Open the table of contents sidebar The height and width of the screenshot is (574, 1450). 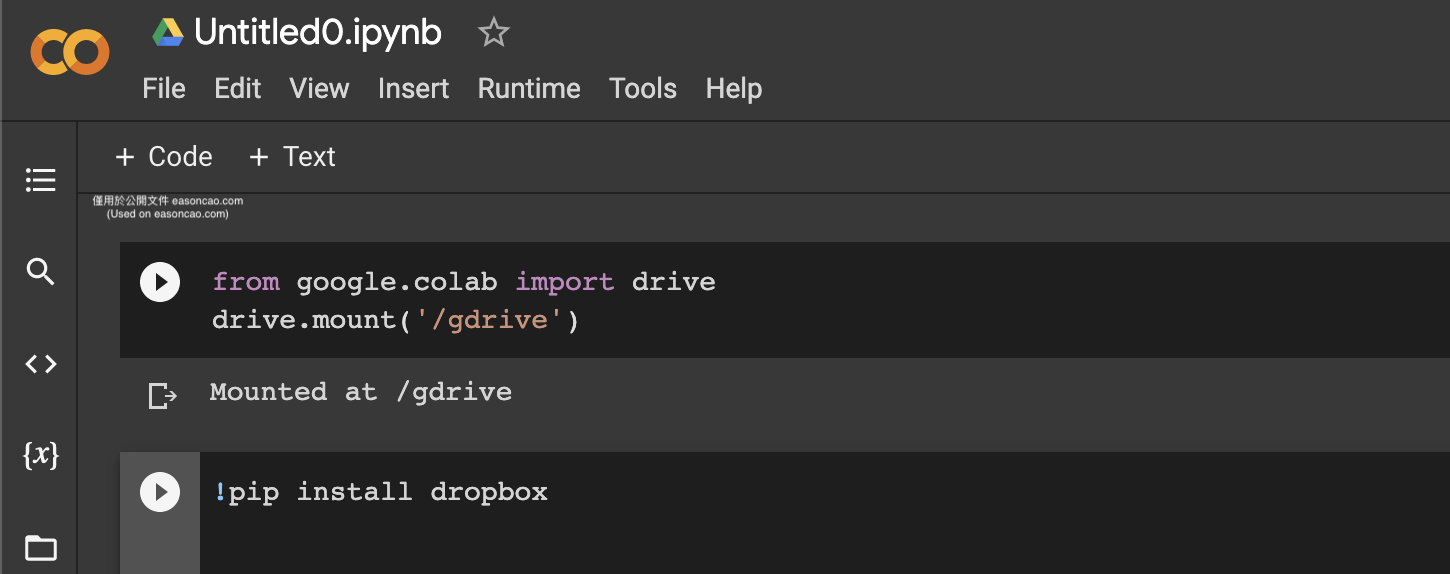tap(40, 180)
